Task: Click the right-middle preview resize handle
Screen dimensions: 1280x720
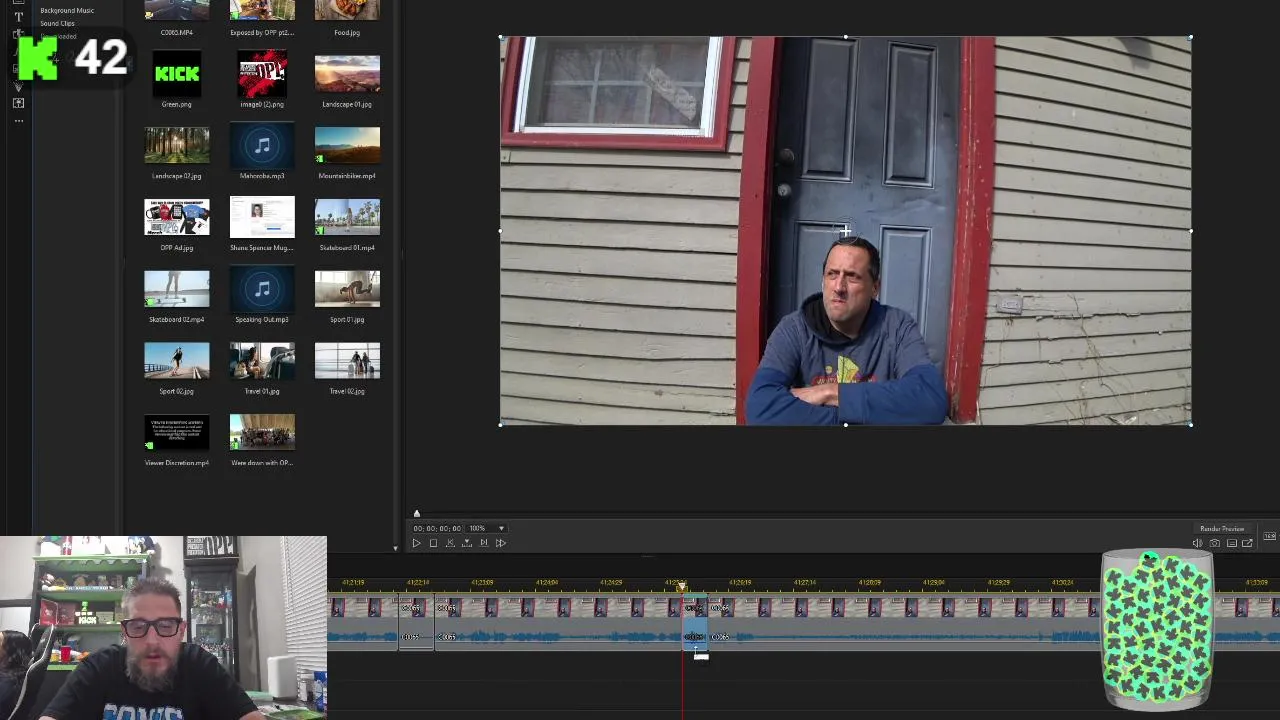Action: 1190,231
